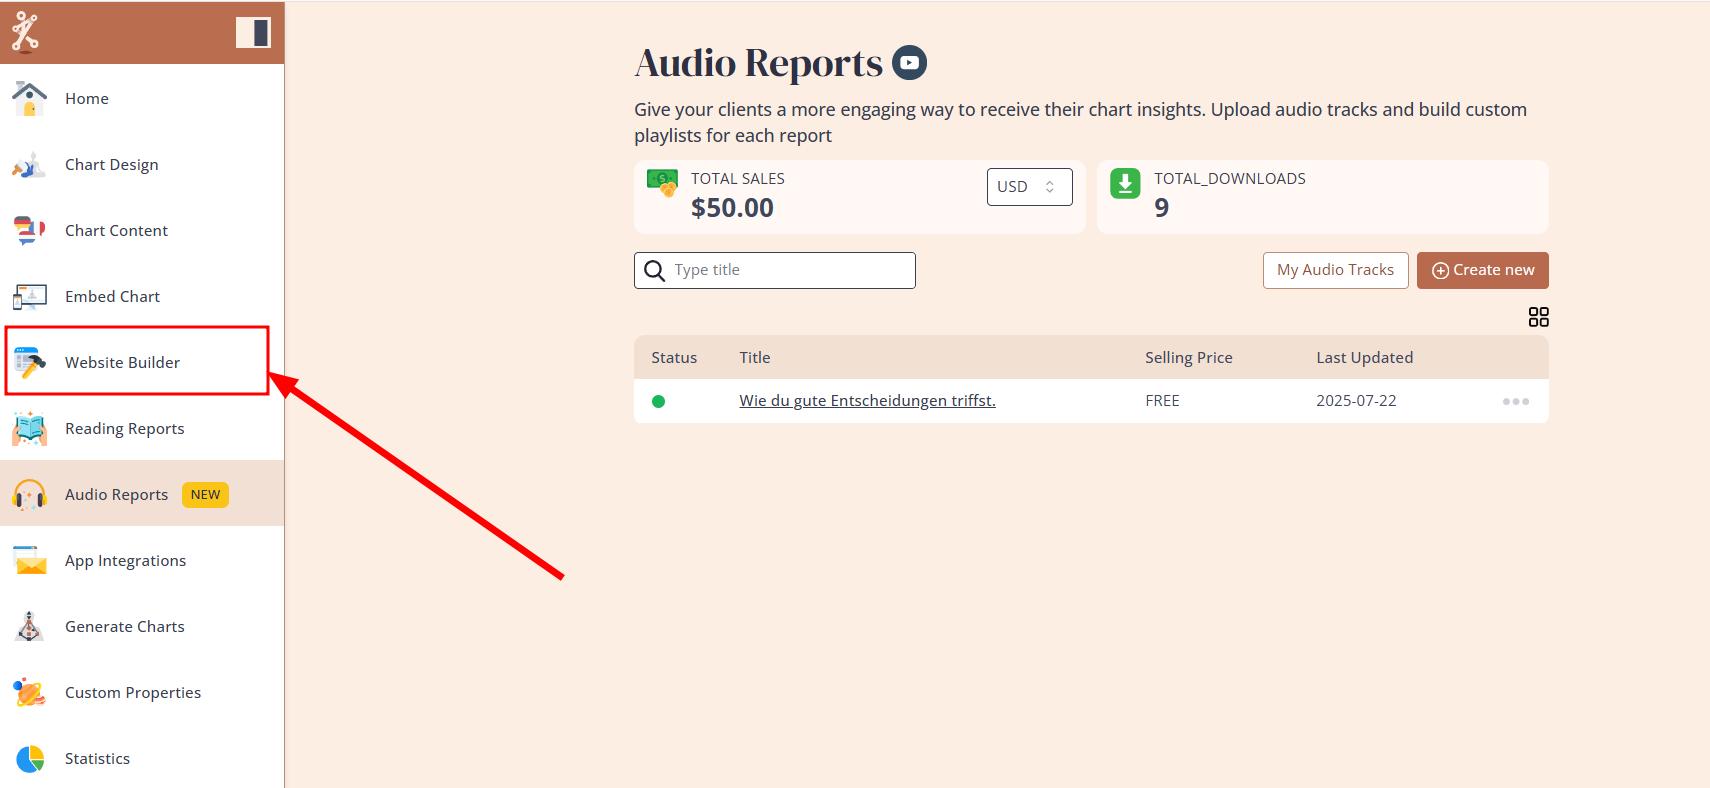This screenshot has width=1710, height=788.
Task: Open the USD currency dropdown
Action: pyautogui.click(x=1029, y=187)
